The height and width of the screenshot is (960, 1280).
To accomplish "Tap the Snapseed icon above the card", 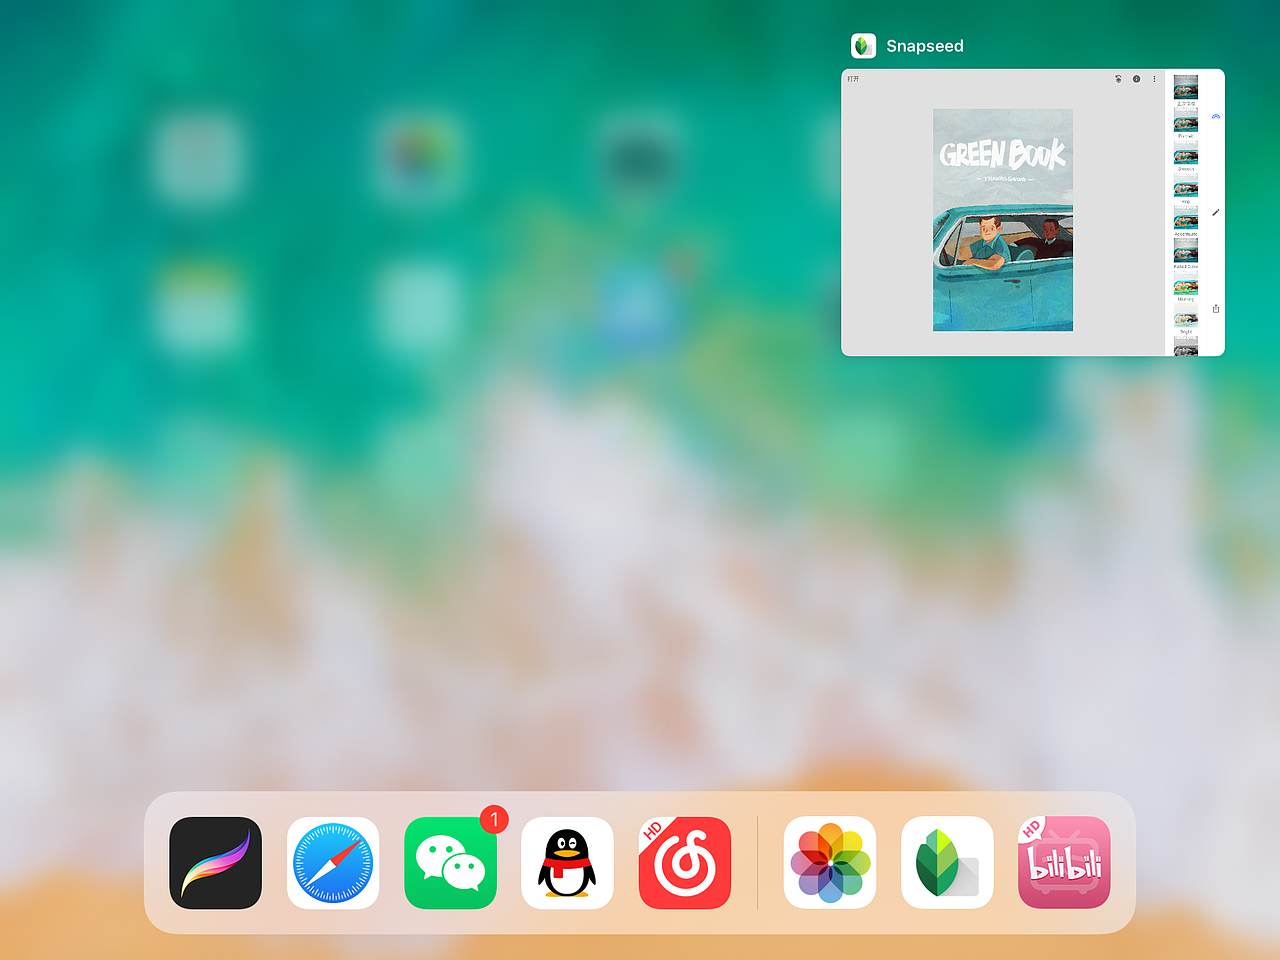I will [863, 46].
